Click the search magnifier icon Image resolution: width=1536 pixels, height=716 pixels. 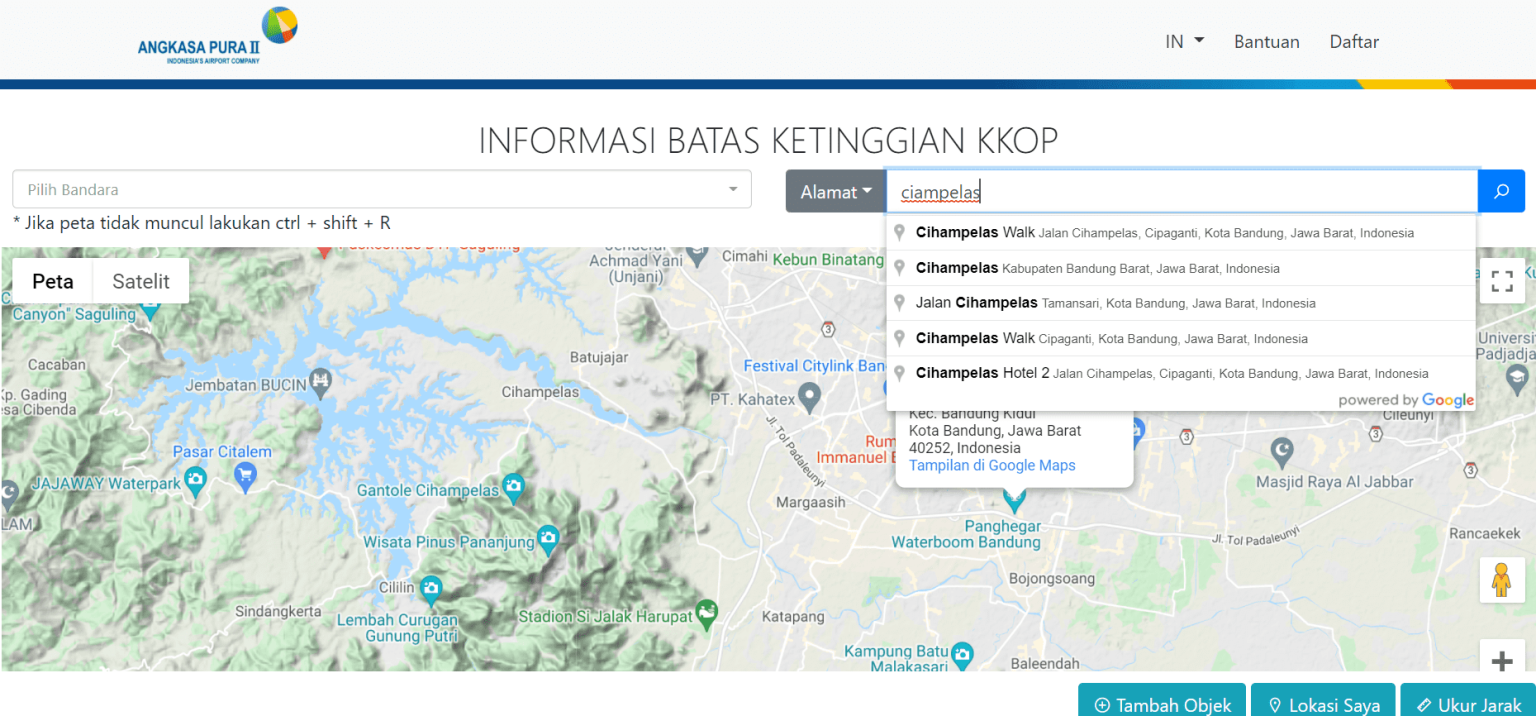coord(1501,190)
